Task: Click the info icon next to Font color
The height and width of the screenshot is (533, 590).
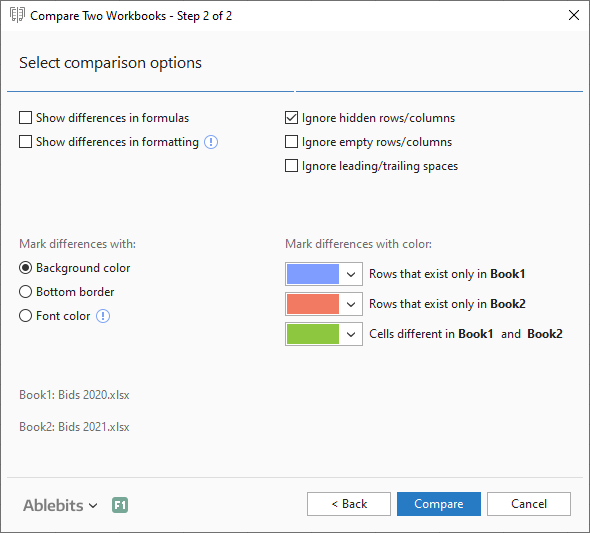Action: pos(103,316)
